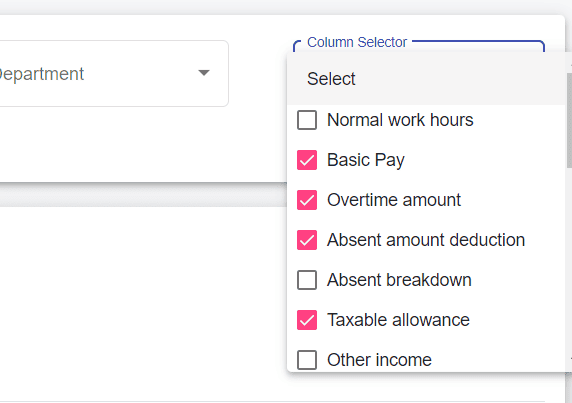Check the Absent breakdown checkbox
Screen dimensions: 572x403
click(307, 280)
